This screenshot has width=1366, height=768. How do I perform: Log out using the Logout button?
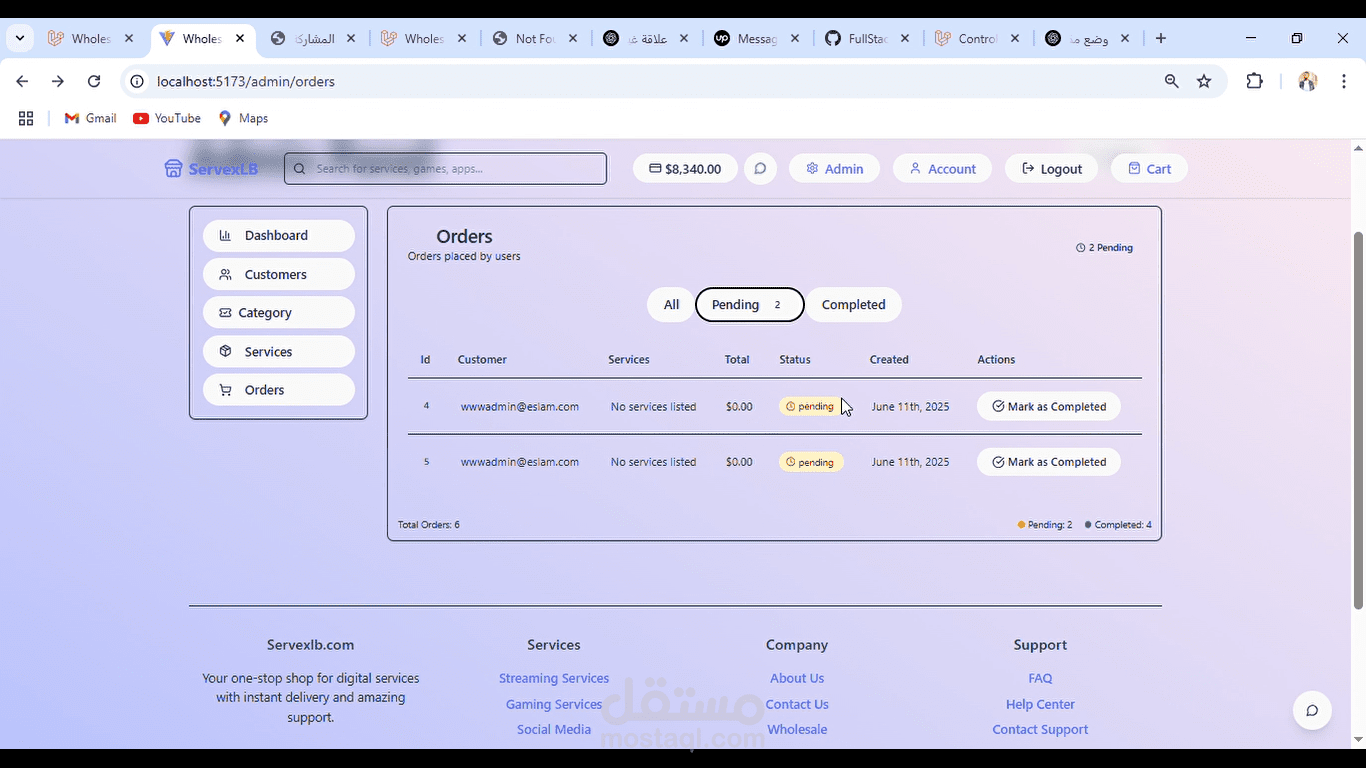pos(1051,169)
